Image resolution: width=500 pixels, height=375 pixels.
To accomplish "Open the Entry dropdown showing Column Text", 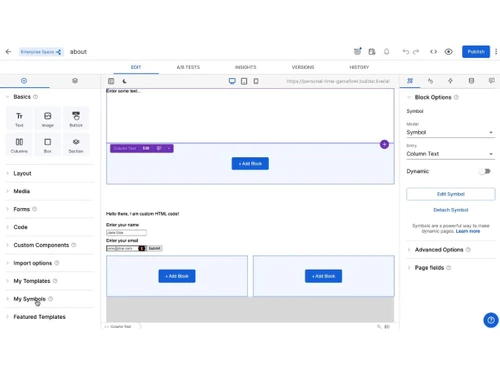I will 450,154.
